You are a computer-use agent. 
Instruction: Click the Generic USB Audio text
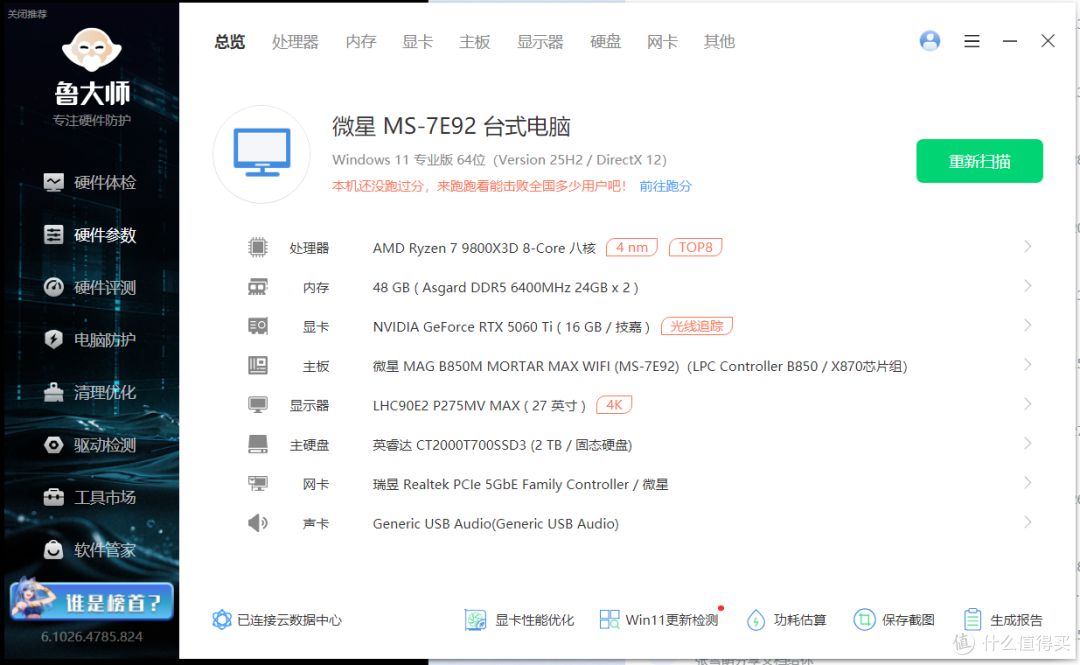point(496,524)
